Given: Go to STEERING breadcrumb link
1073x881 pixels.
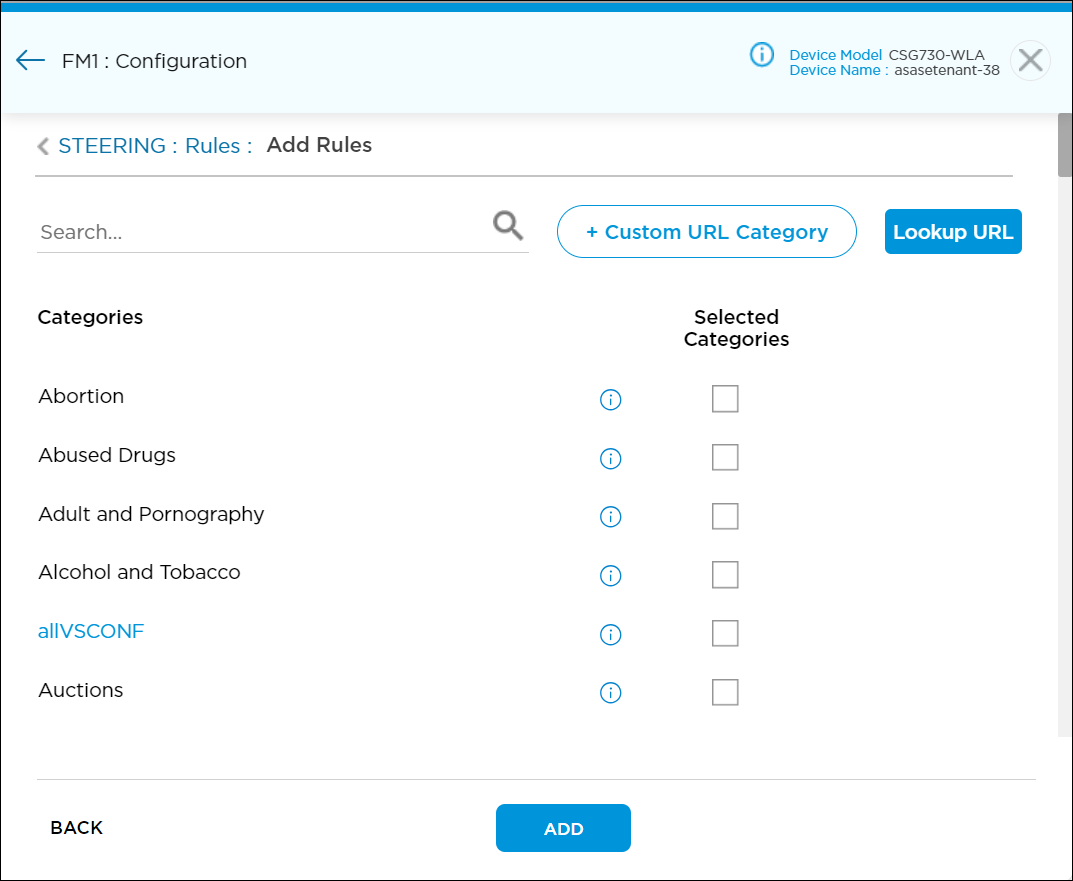Looking at the screenshot, I should click(x=112, y=146).
